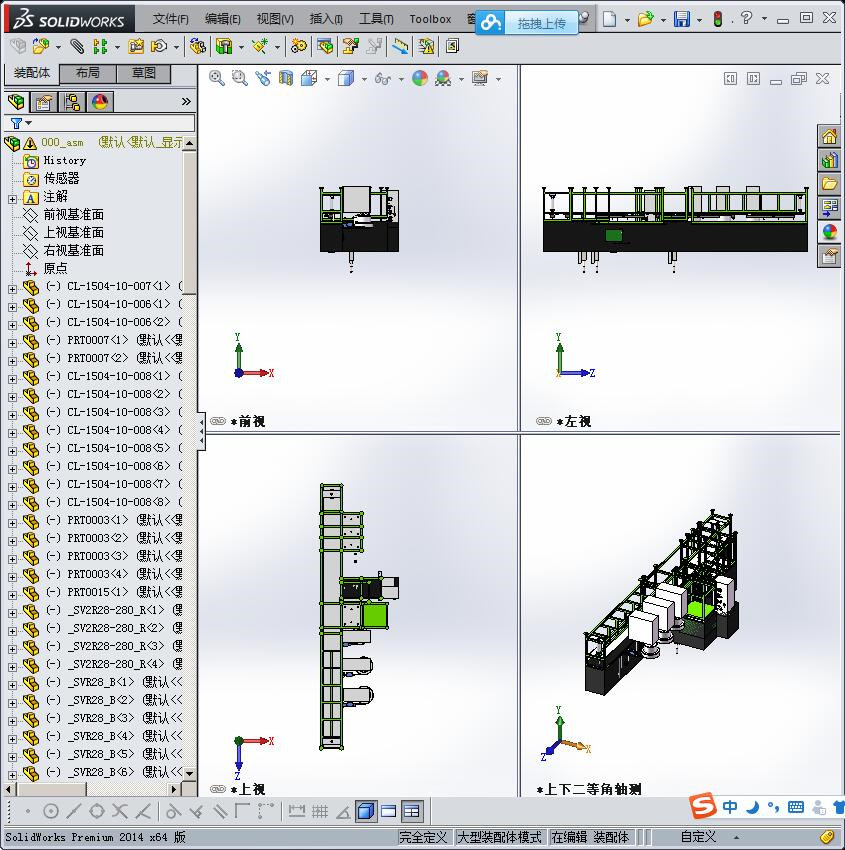This screenshot has height=850, width=845.
Task: Click the Zoom to Area icon
Action: (x=240, y=79)
